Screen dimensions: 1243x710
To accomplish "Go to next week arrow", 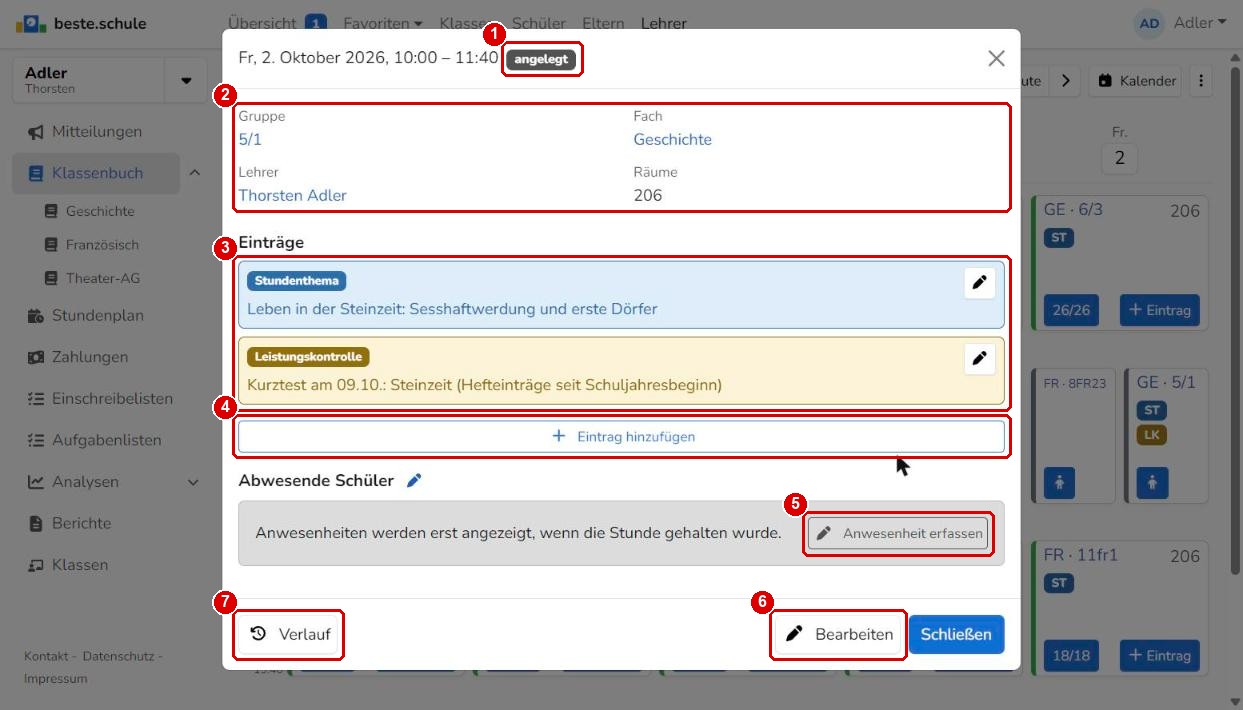I will (x=1065, y=81).
